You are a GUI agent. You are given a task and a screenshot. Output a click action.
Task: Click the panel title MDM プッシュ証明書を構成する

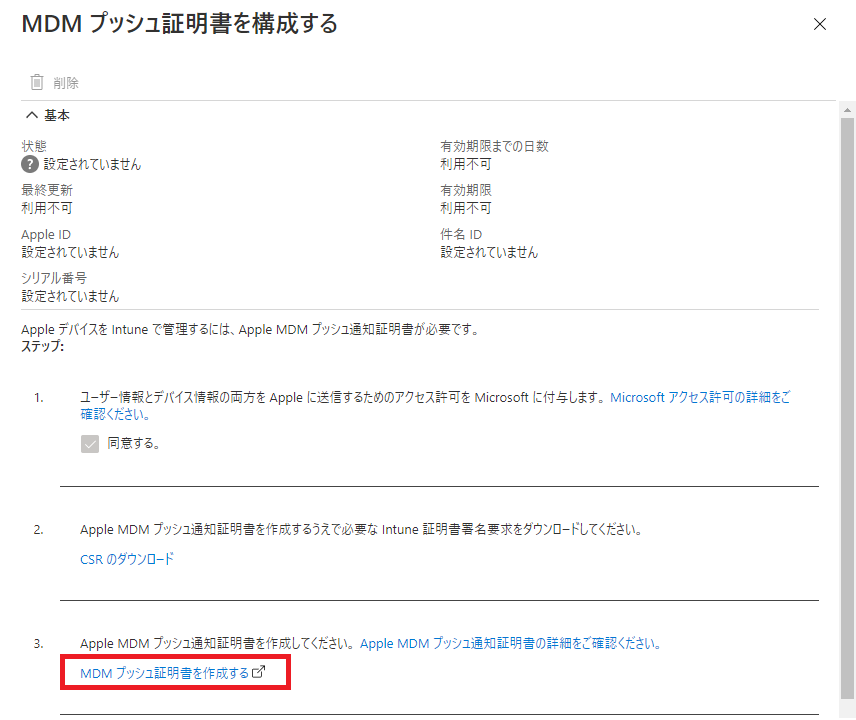[180, 24]
